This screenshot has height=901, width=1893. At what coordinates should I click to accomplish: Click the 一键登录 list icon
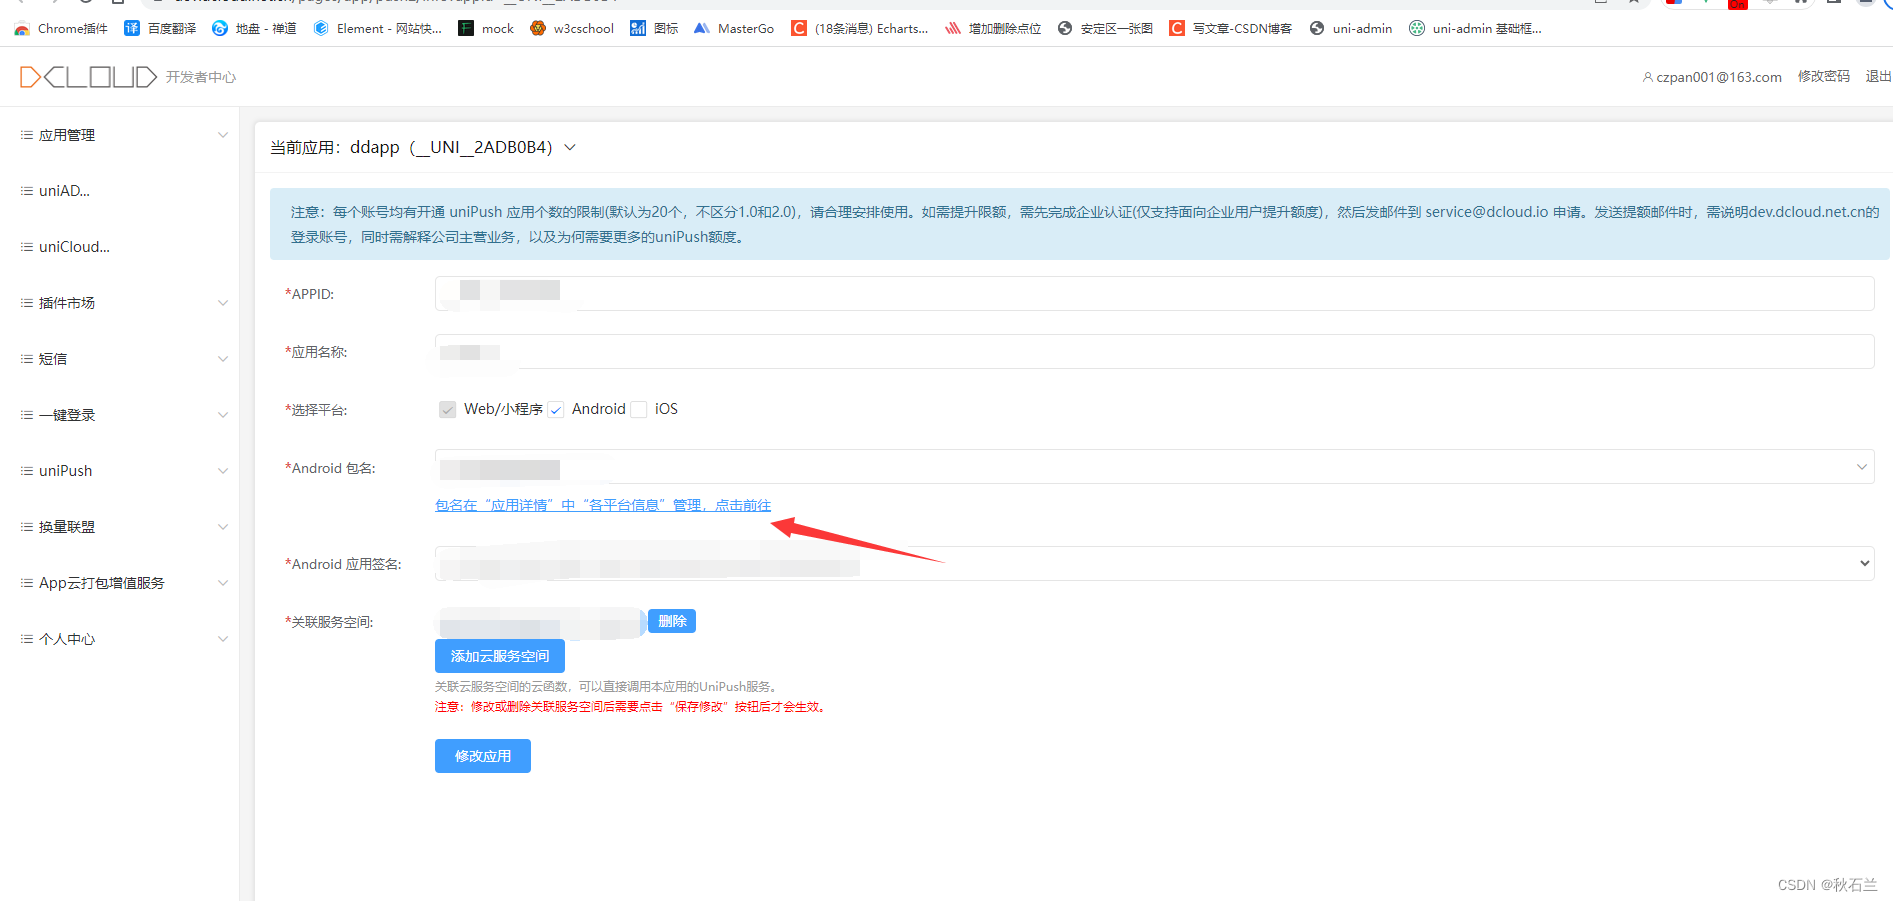pyautogui.click(x=27, y=415)
